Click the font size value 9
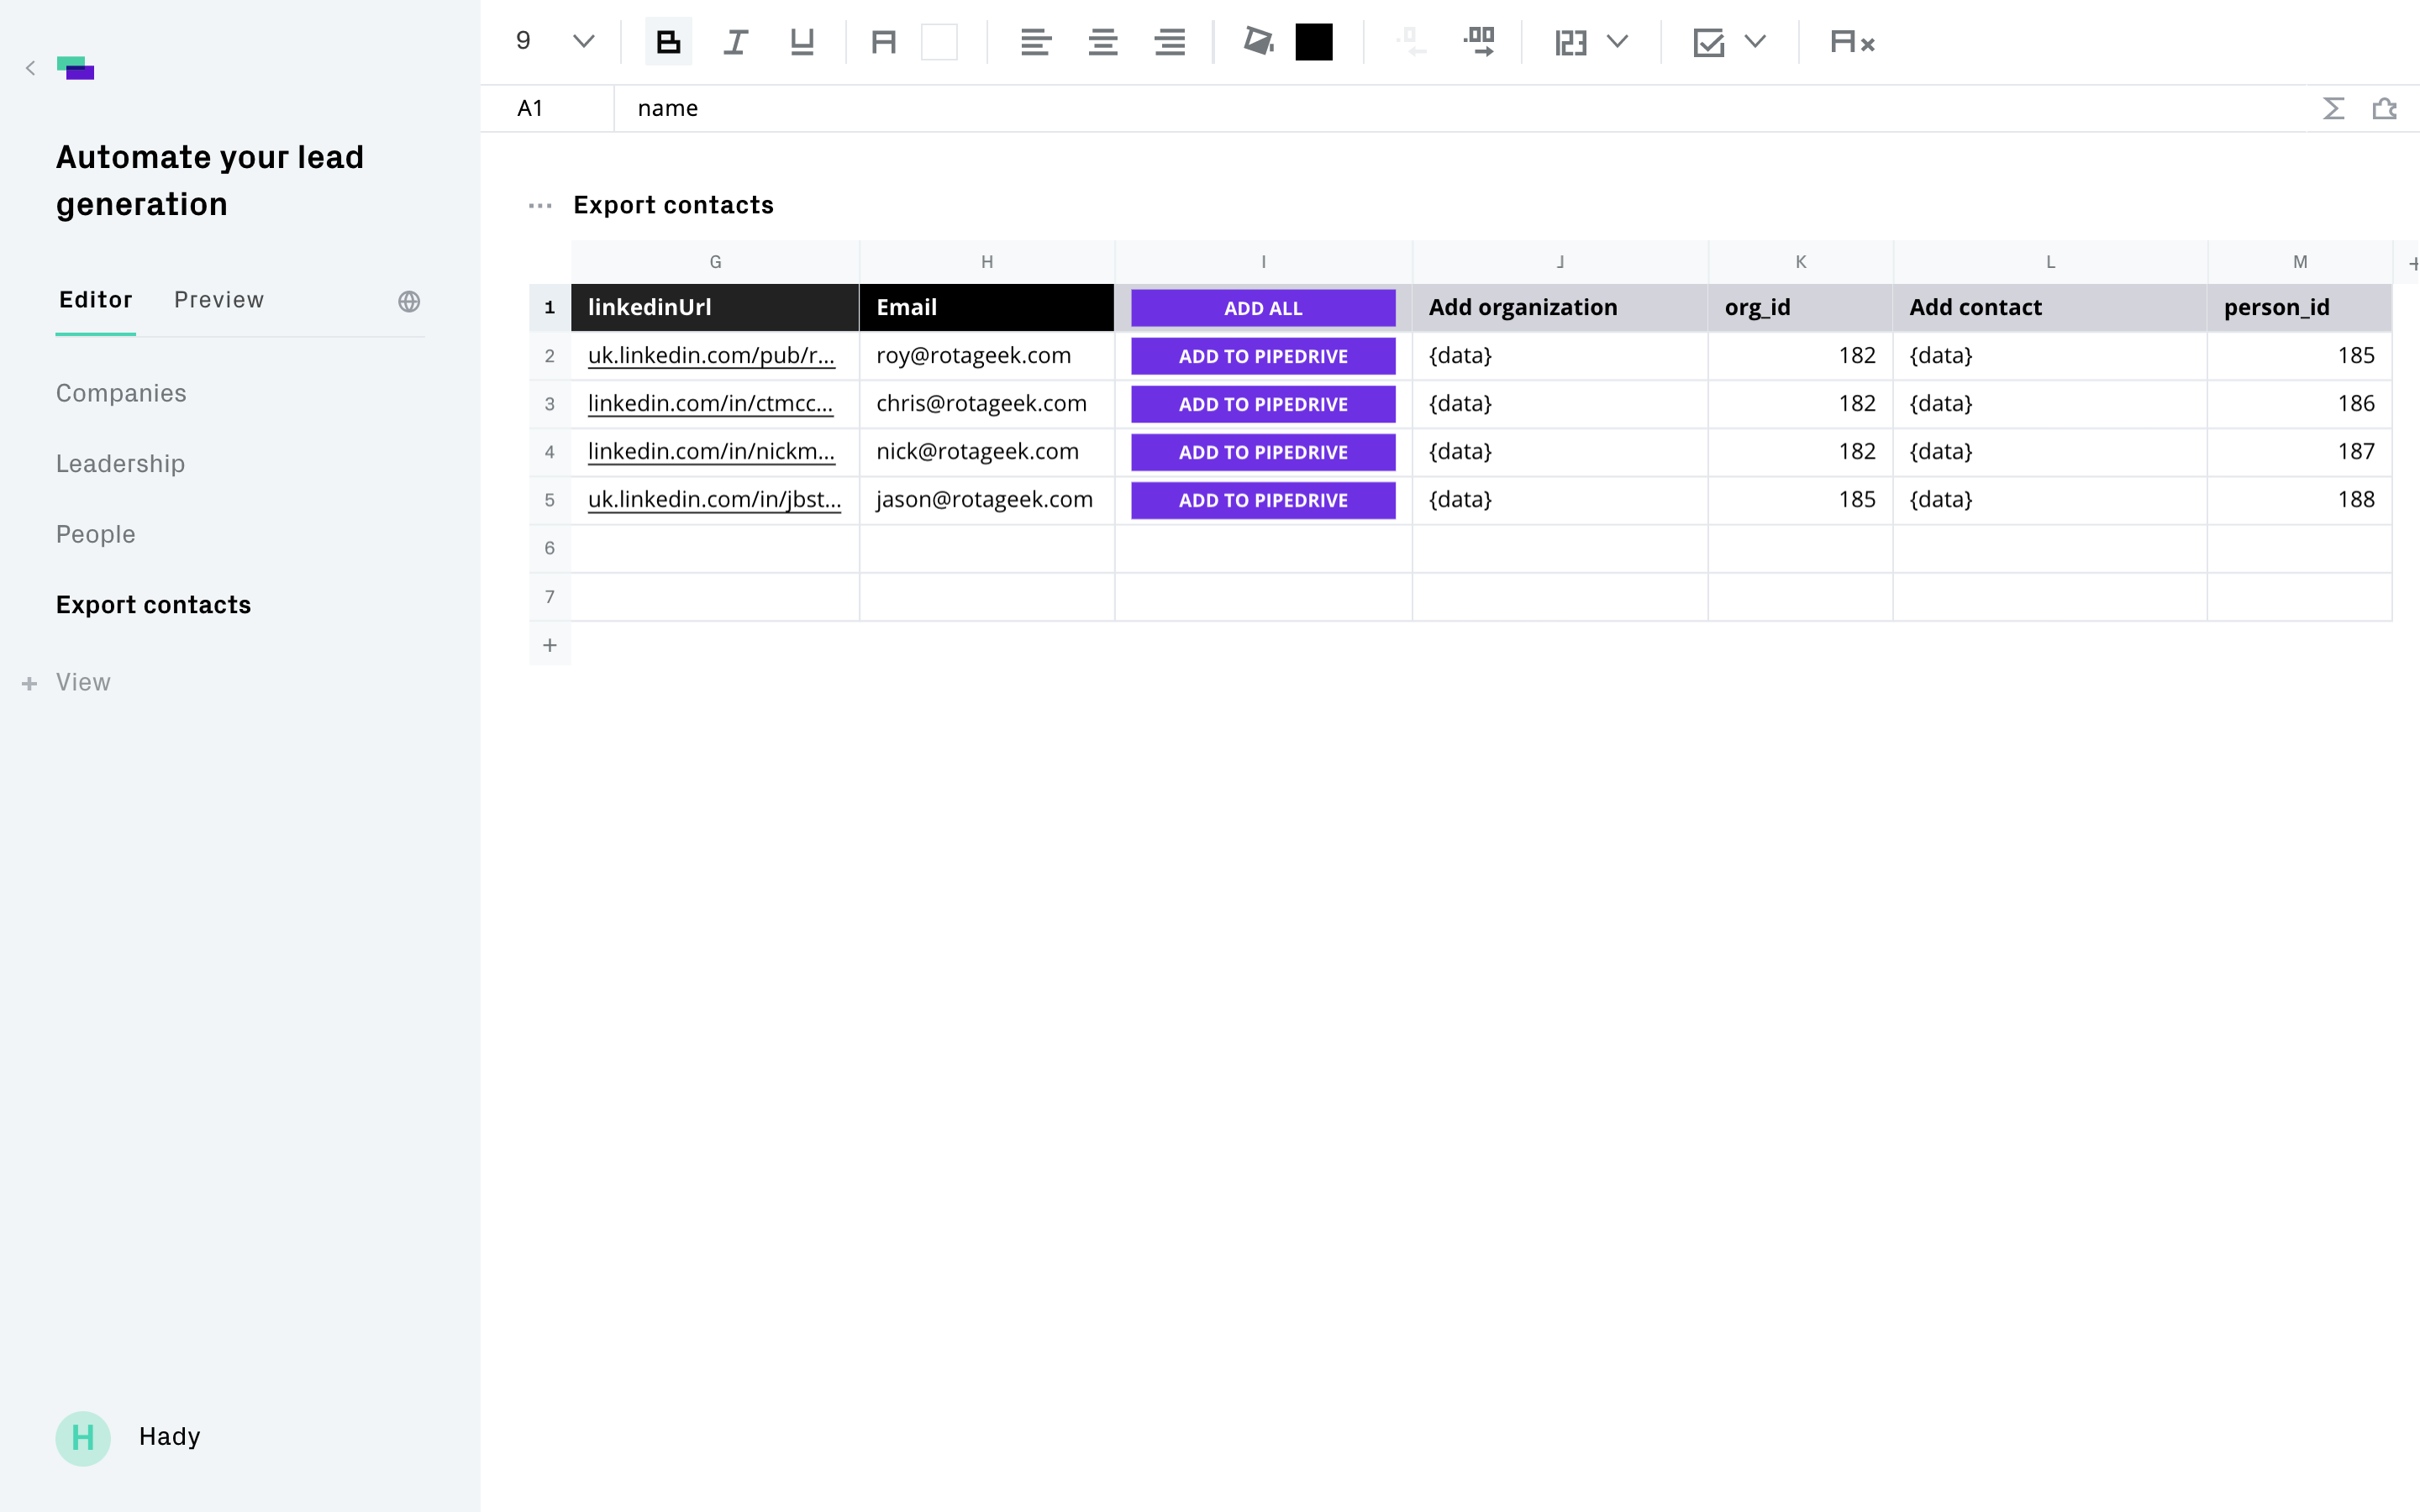2420x1512 pixels. coord(523,41)
